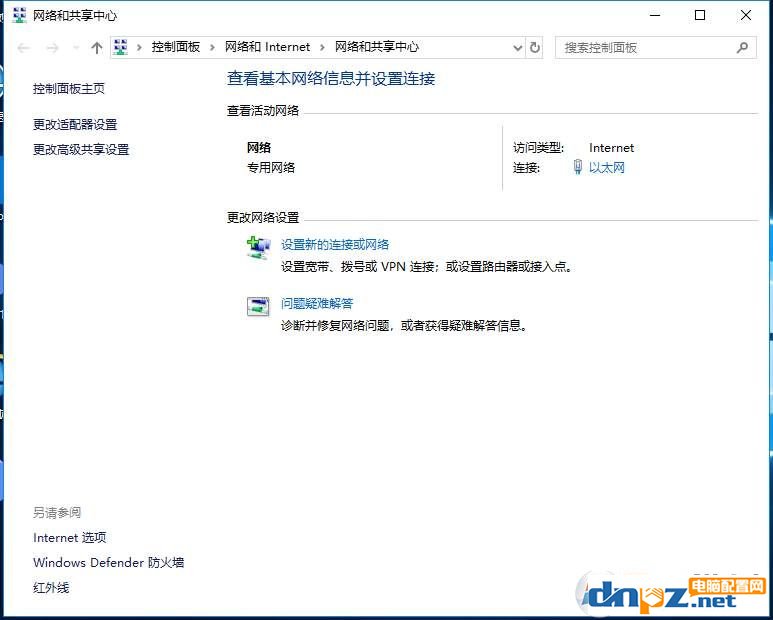Expand the chevron before 控制面板

(140, 47)
